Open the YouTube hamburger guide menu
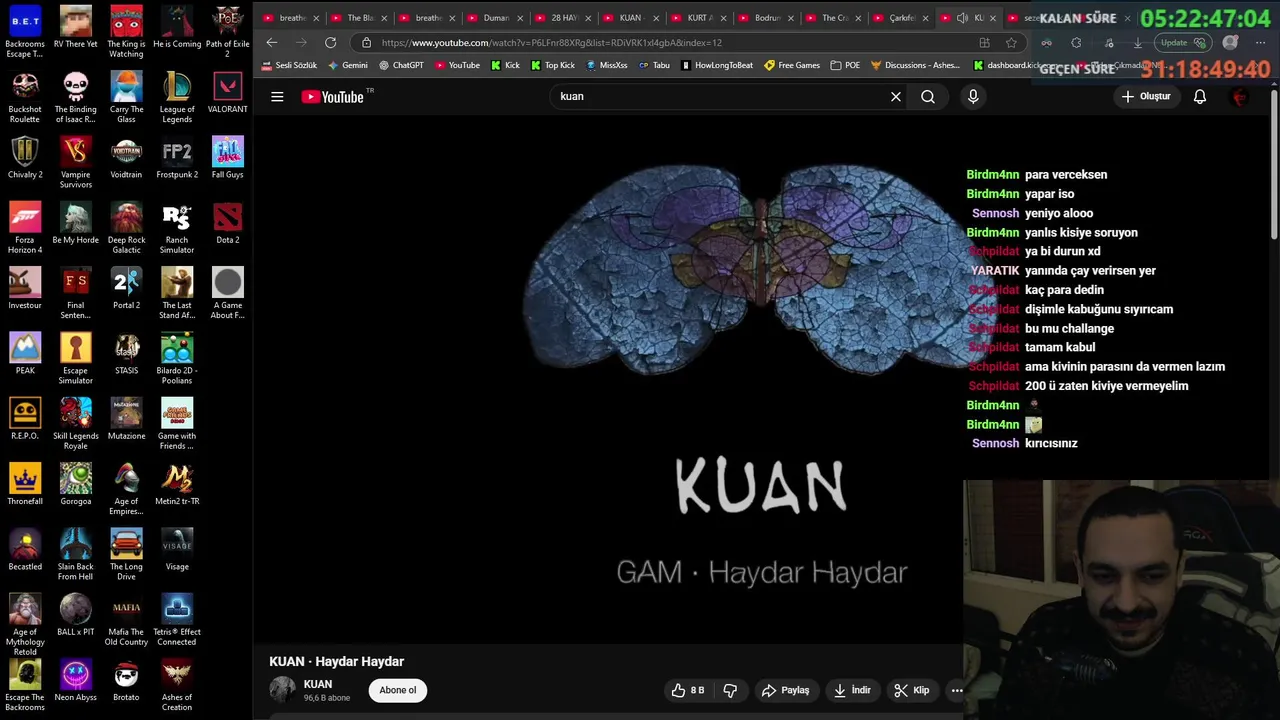Viewport: 1280px width, 720px height. [x=277, y=96]
